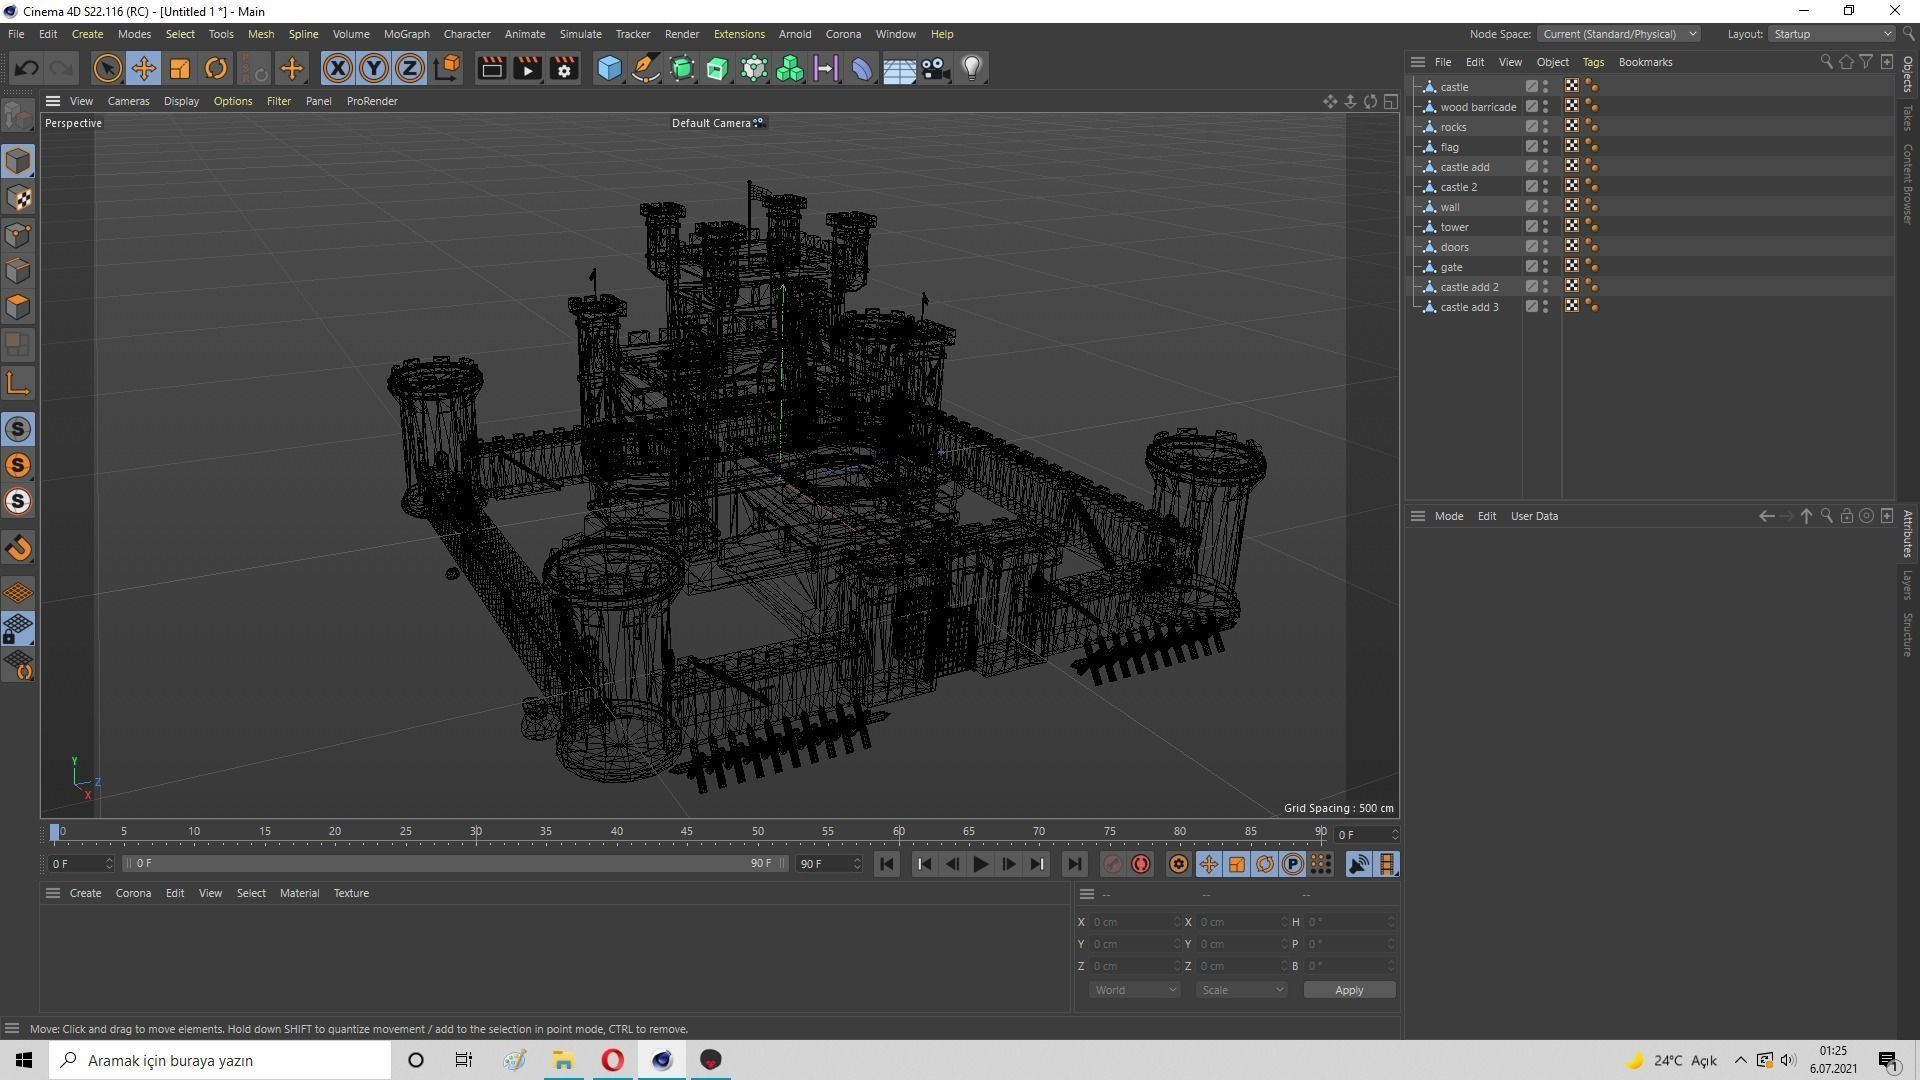Add a Cube primitive object
Image resolution: width=1920 pixels, height=1080 pixels.
(609, 68)
